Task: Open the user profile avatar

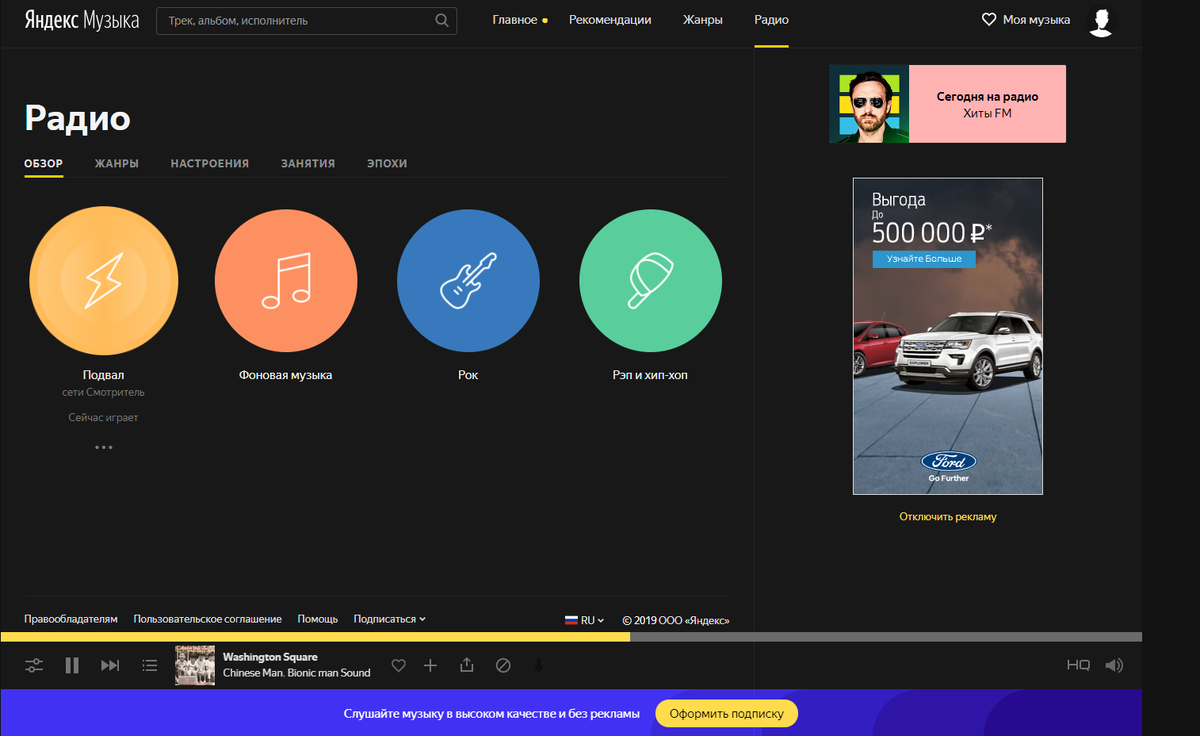Action: [1101, 20]
